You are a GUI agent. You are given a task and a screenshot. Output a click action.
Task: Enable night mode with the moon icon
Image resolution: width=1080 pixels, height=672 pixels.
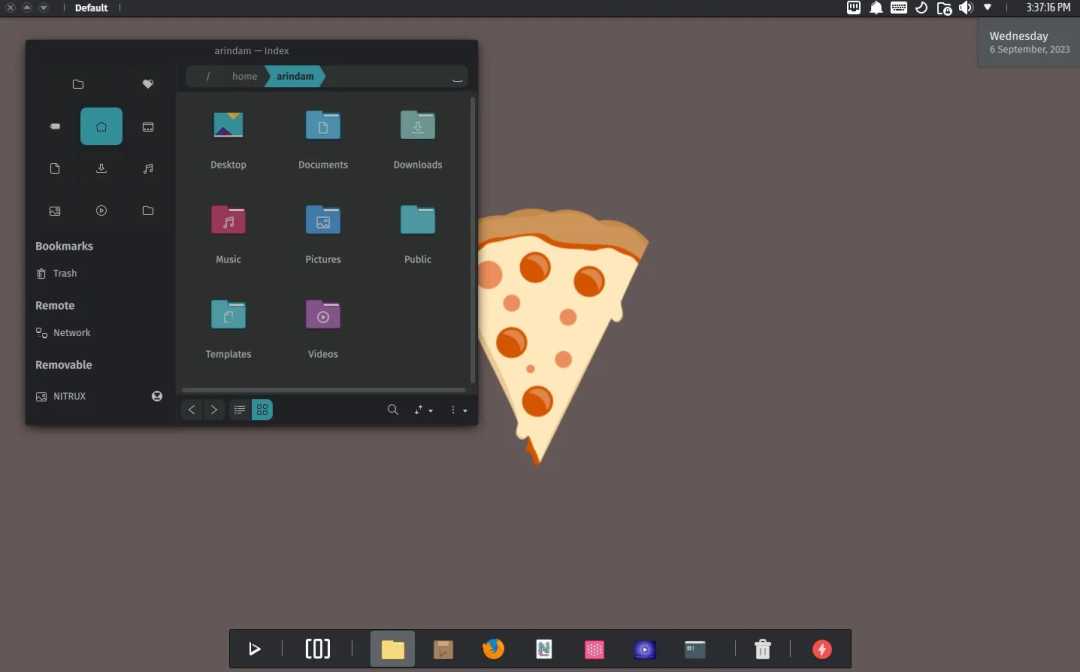pos(921,7)
